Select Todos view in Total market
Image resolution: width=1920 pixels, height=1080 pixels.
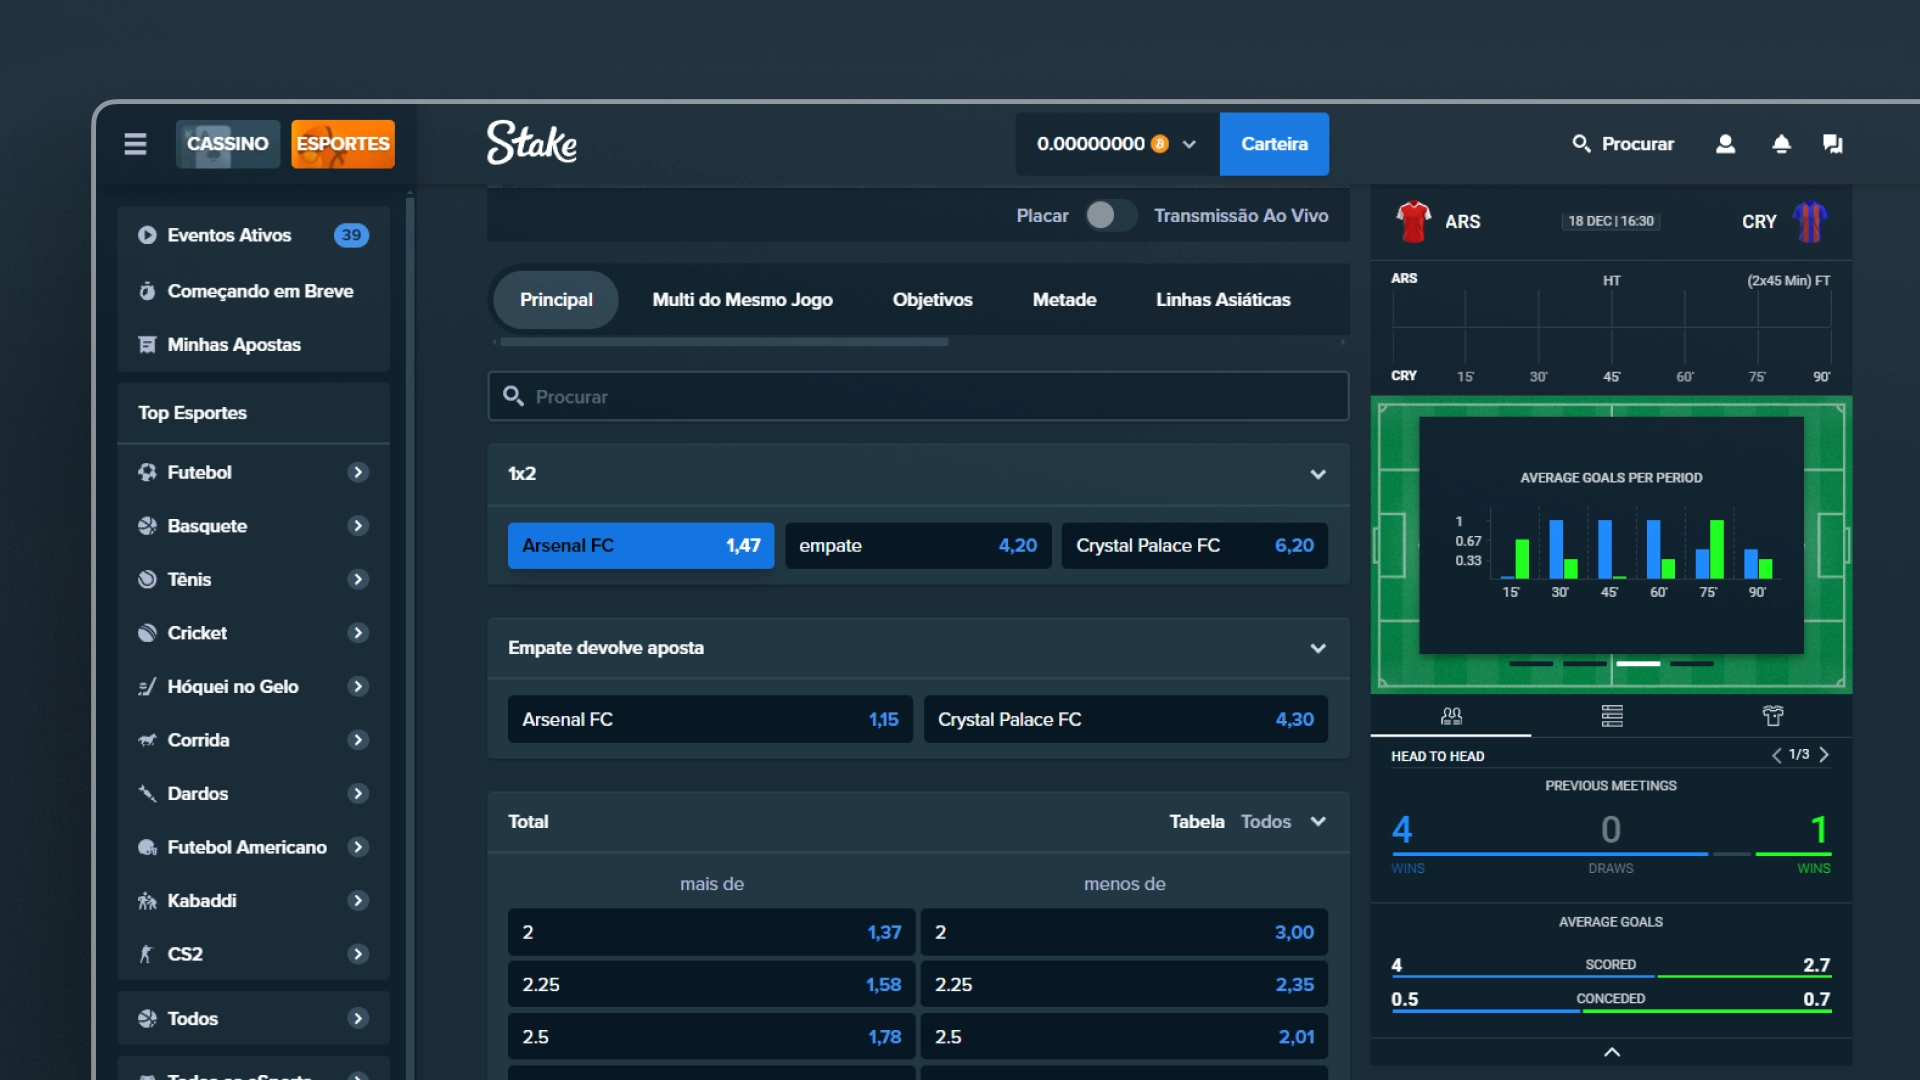(x=1266, y=822)
